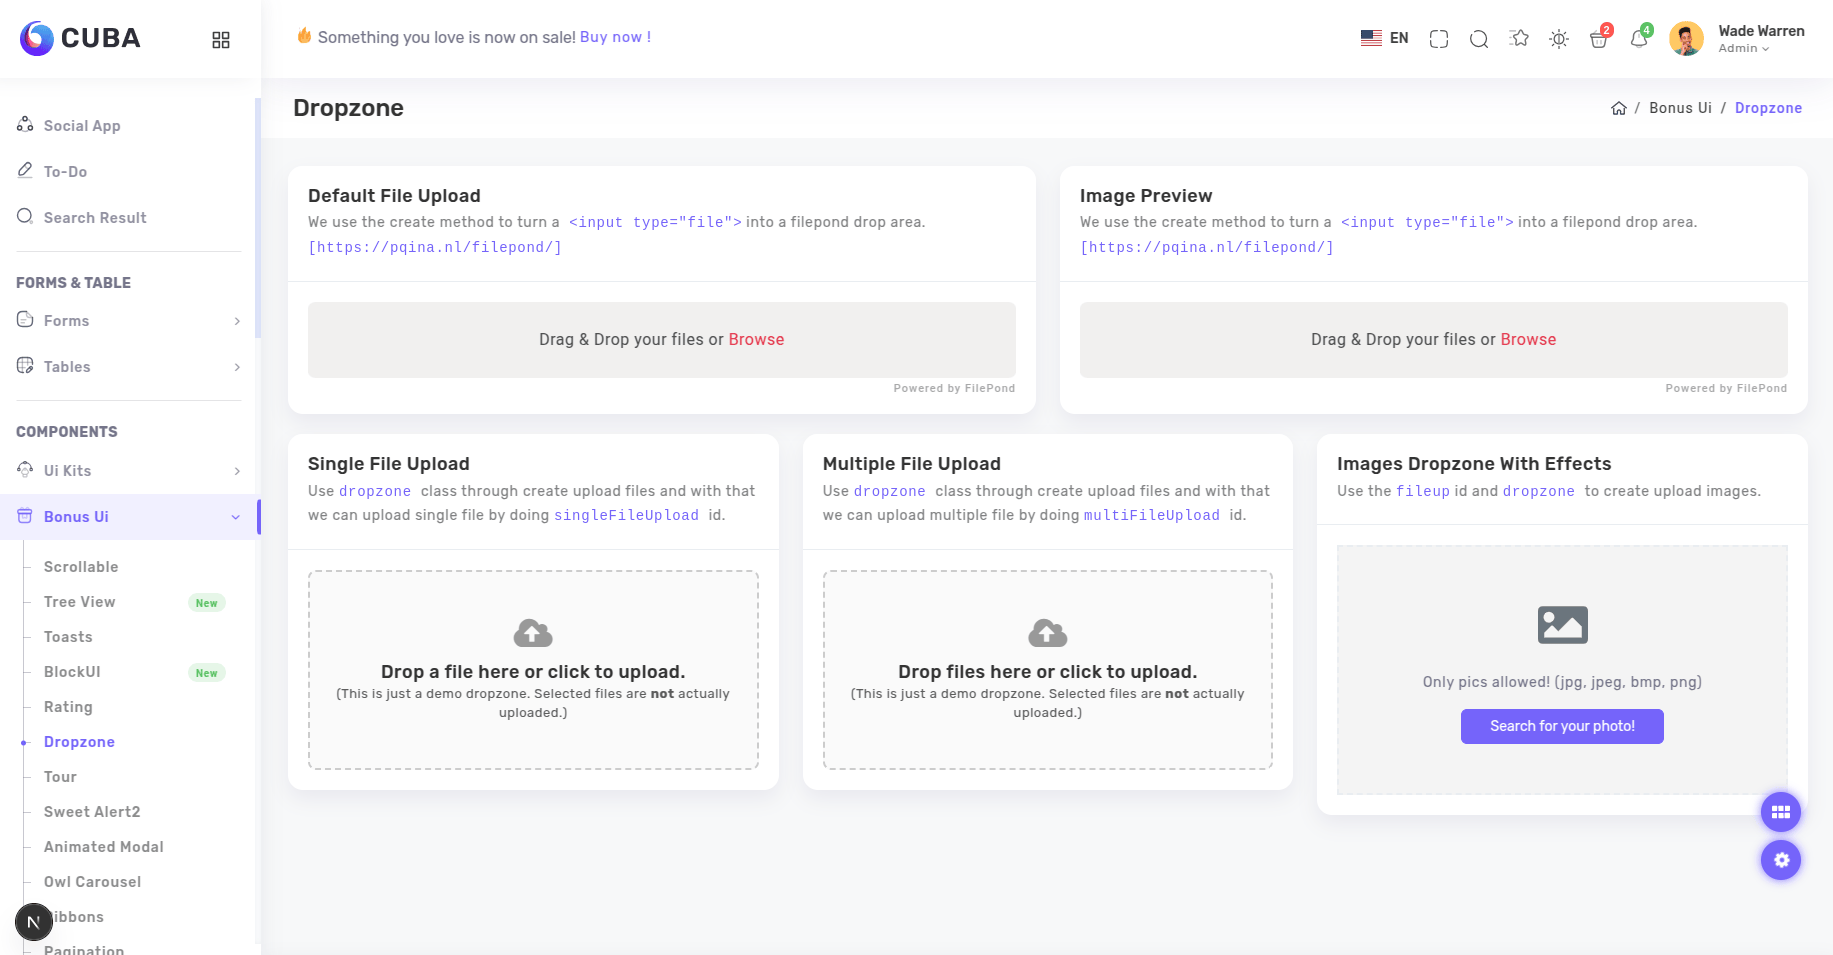1833x955 pixels.
Task: Click Dropzone in the breadcrumb
Action: point(1768,108)
